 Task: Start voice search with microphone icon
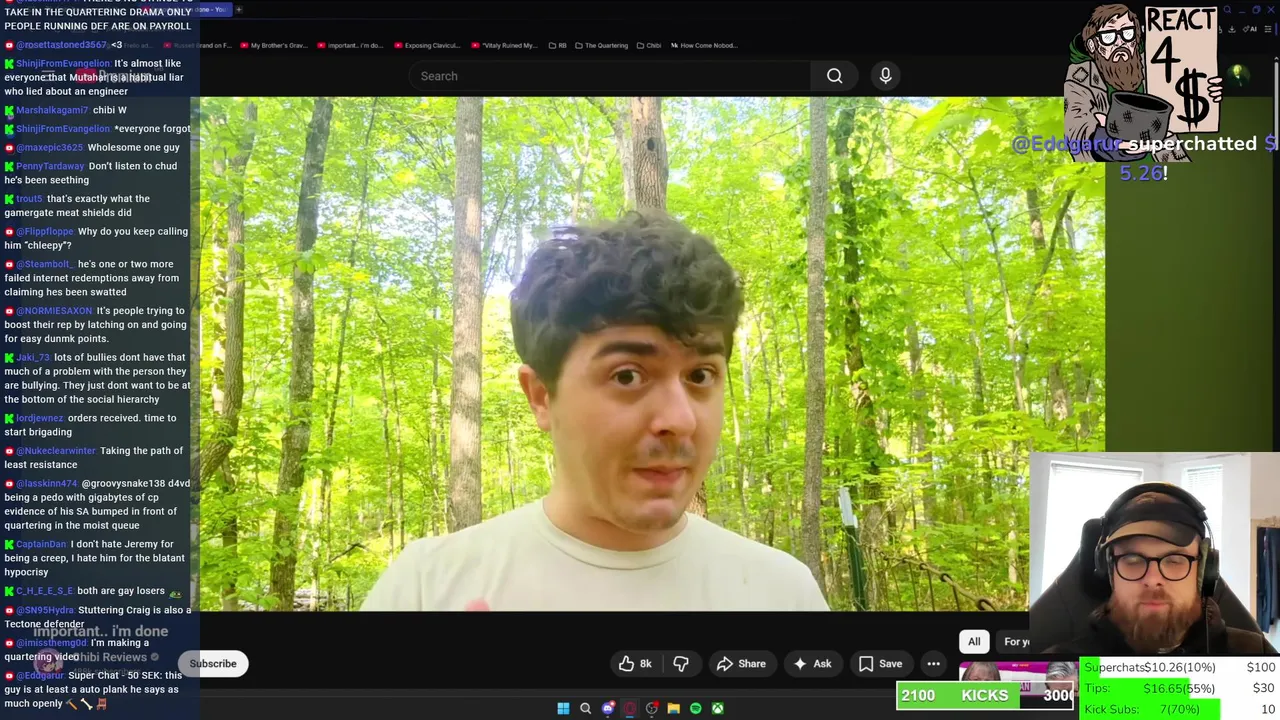point(885,76)
